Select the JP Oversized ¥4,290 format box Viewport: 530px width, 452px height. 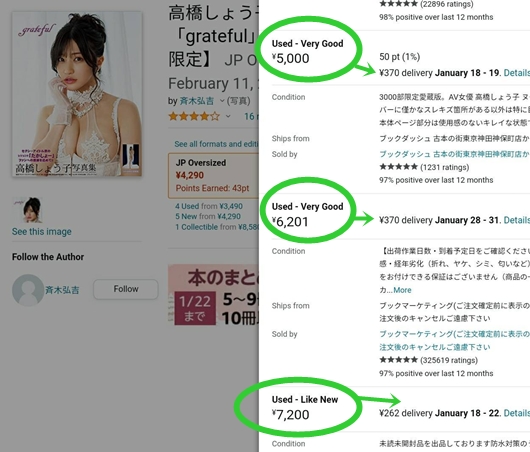pyautogui.click(x=214, y=175)
